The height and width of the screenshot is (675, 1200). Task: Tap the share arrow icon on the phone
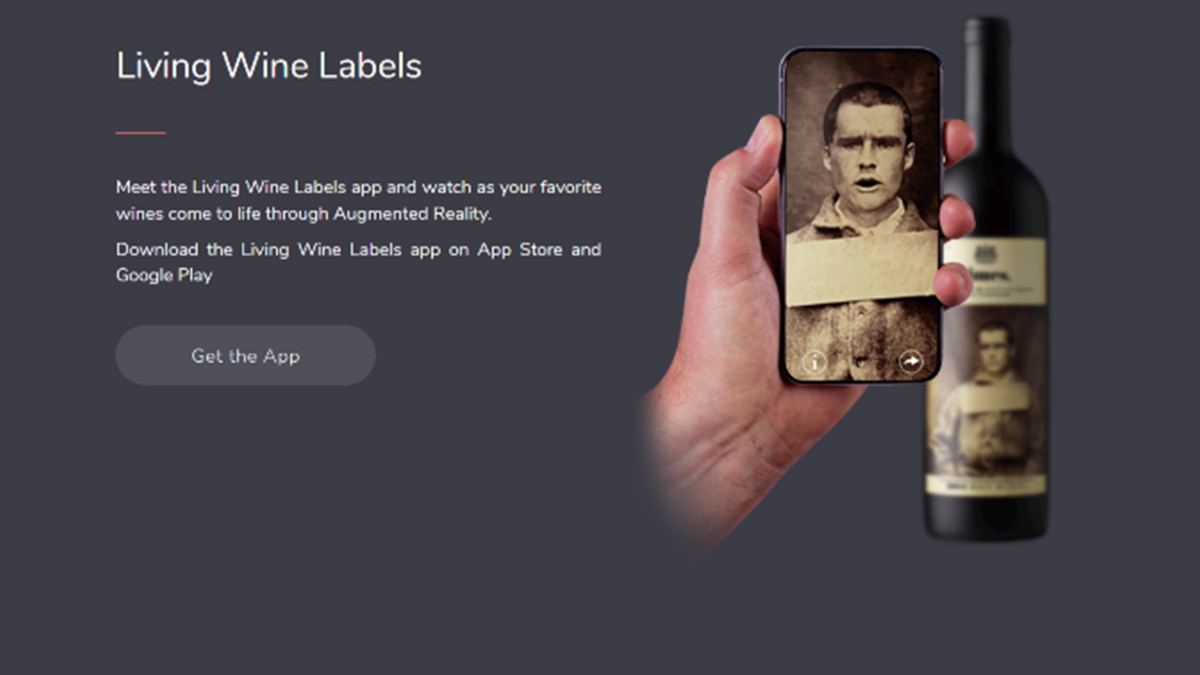(910, 361)
